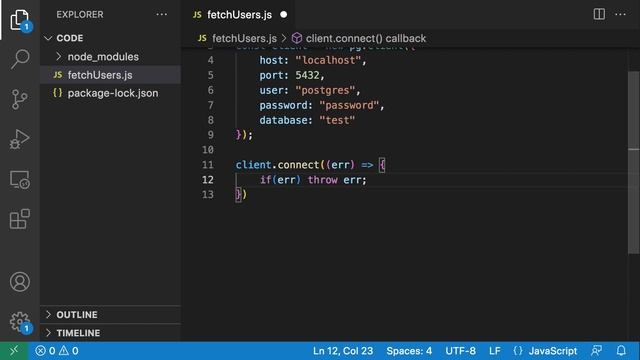Image resolution: width=640 pixels, height=360 pixels.
Task: Click the 5432 port value on line 5
Action: pos(307,76)
